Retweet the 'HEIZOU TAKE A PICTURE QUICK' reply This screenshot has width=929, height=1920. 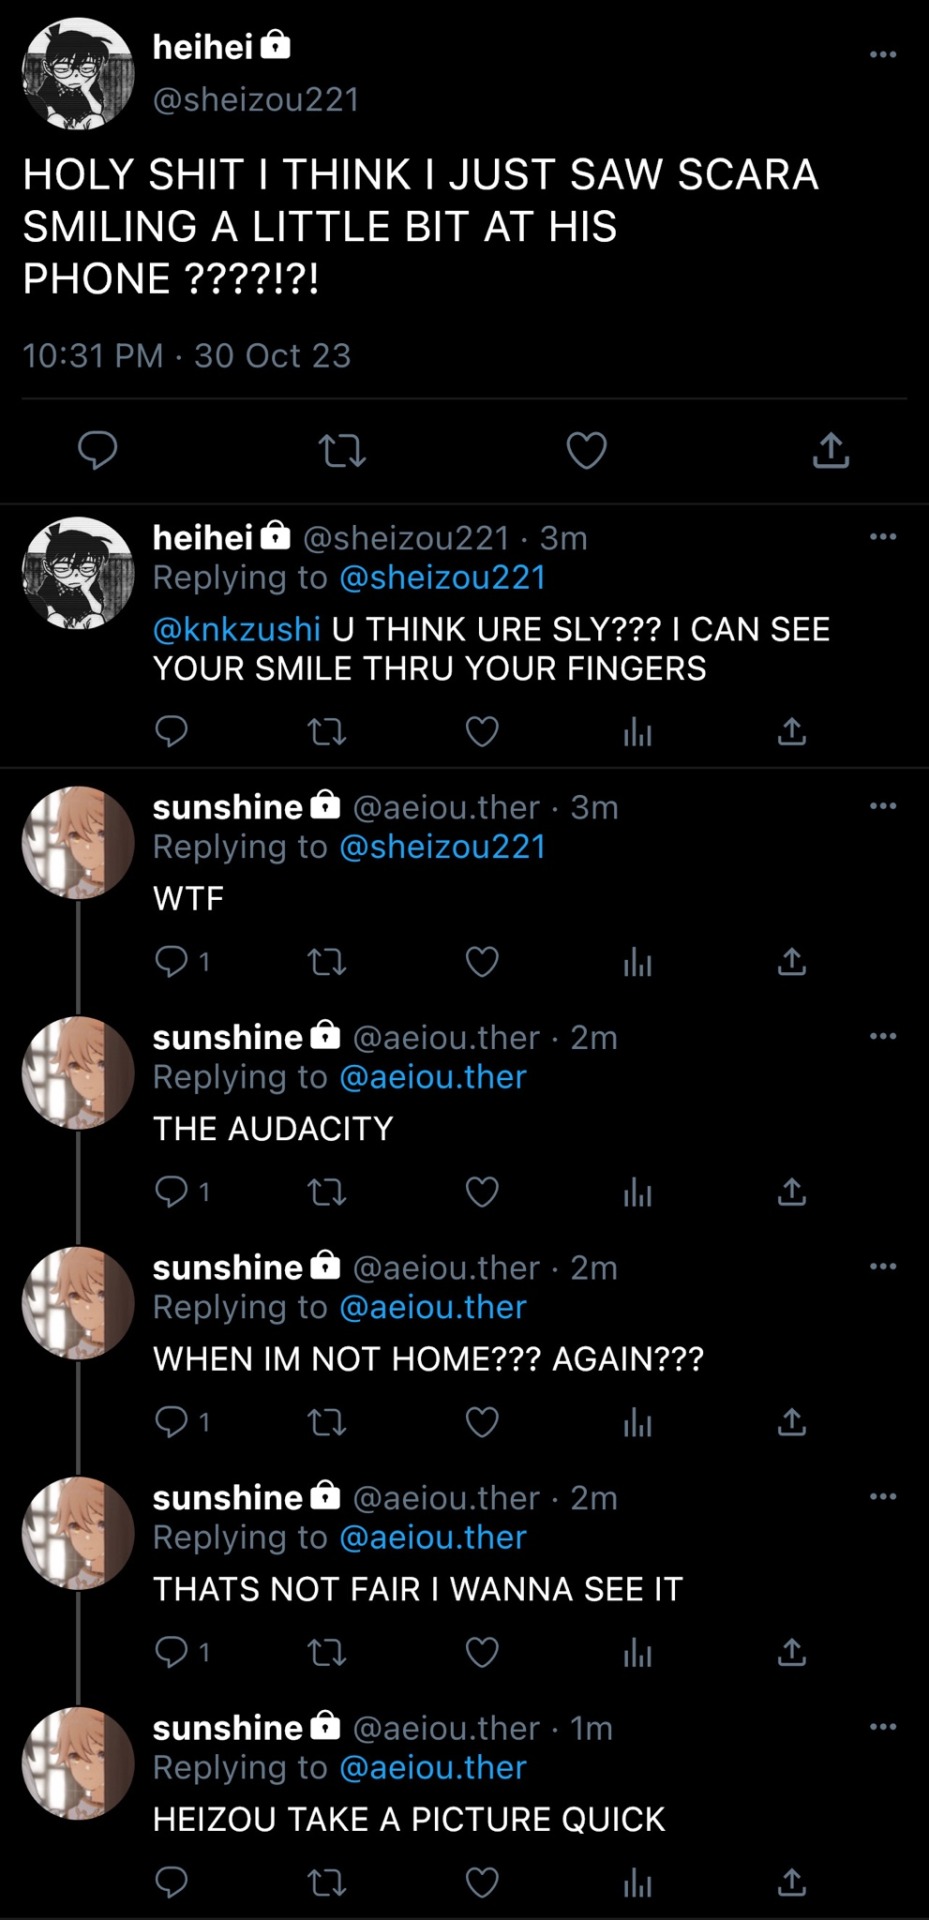pos(326,1883)
